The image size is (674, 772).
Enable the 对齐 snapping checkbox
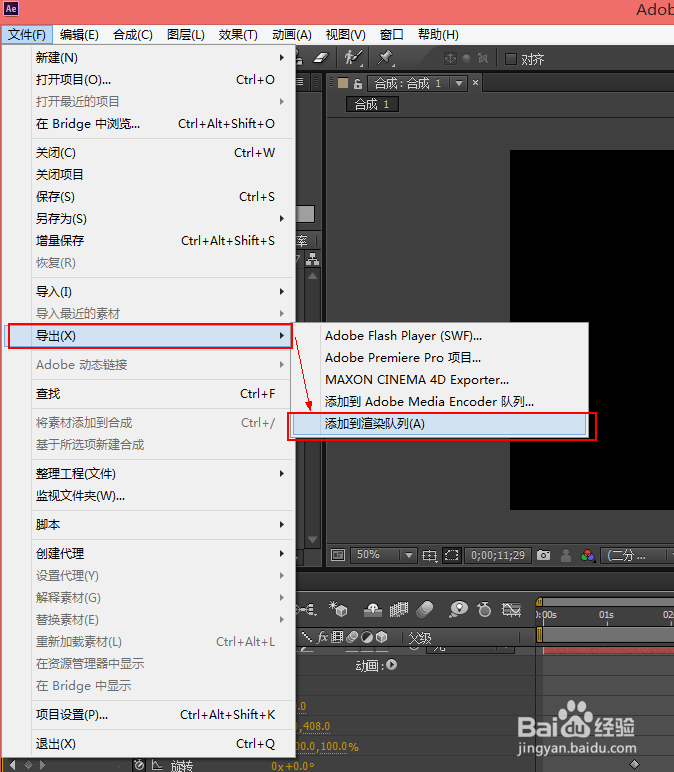click(511, 59)
